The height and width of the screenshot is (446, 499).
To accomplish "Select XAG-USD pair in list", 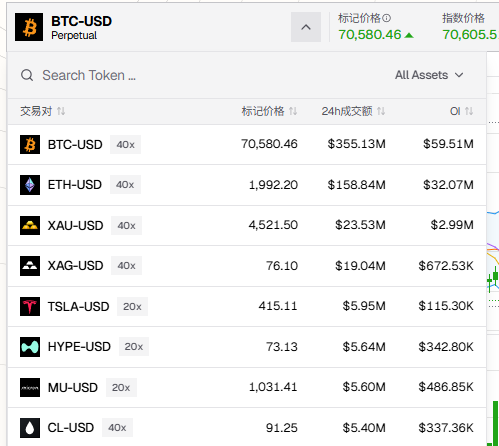I will point(247,266).
